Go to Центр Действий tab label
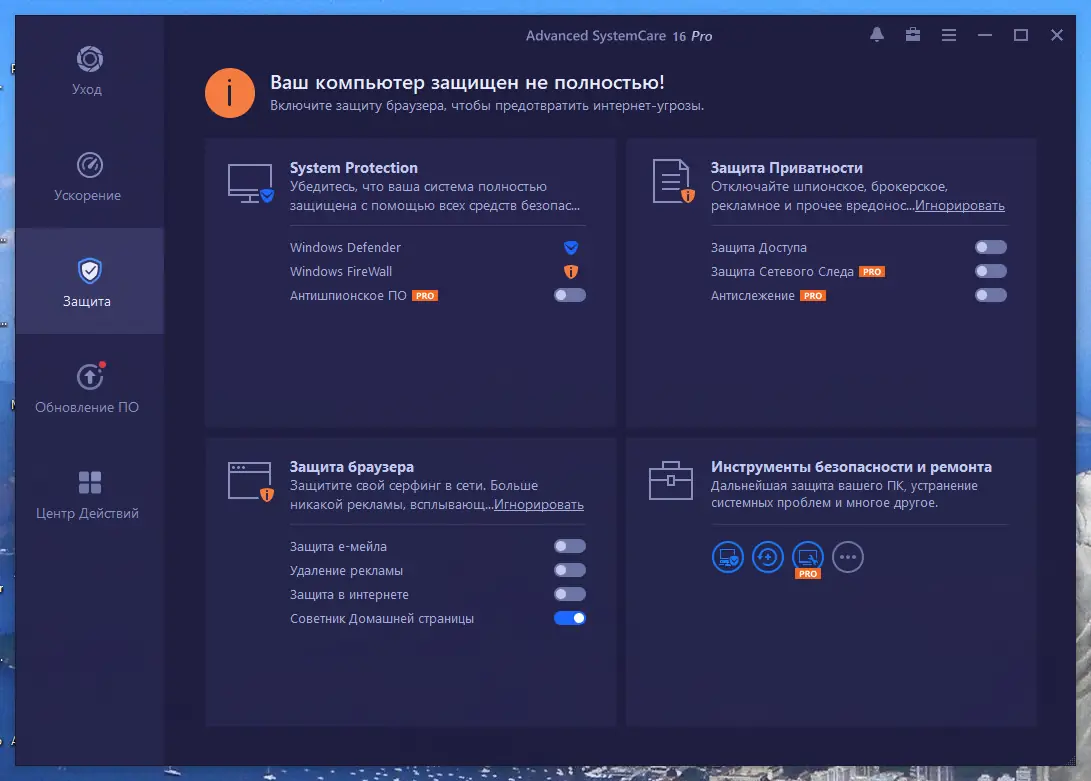 87,513
